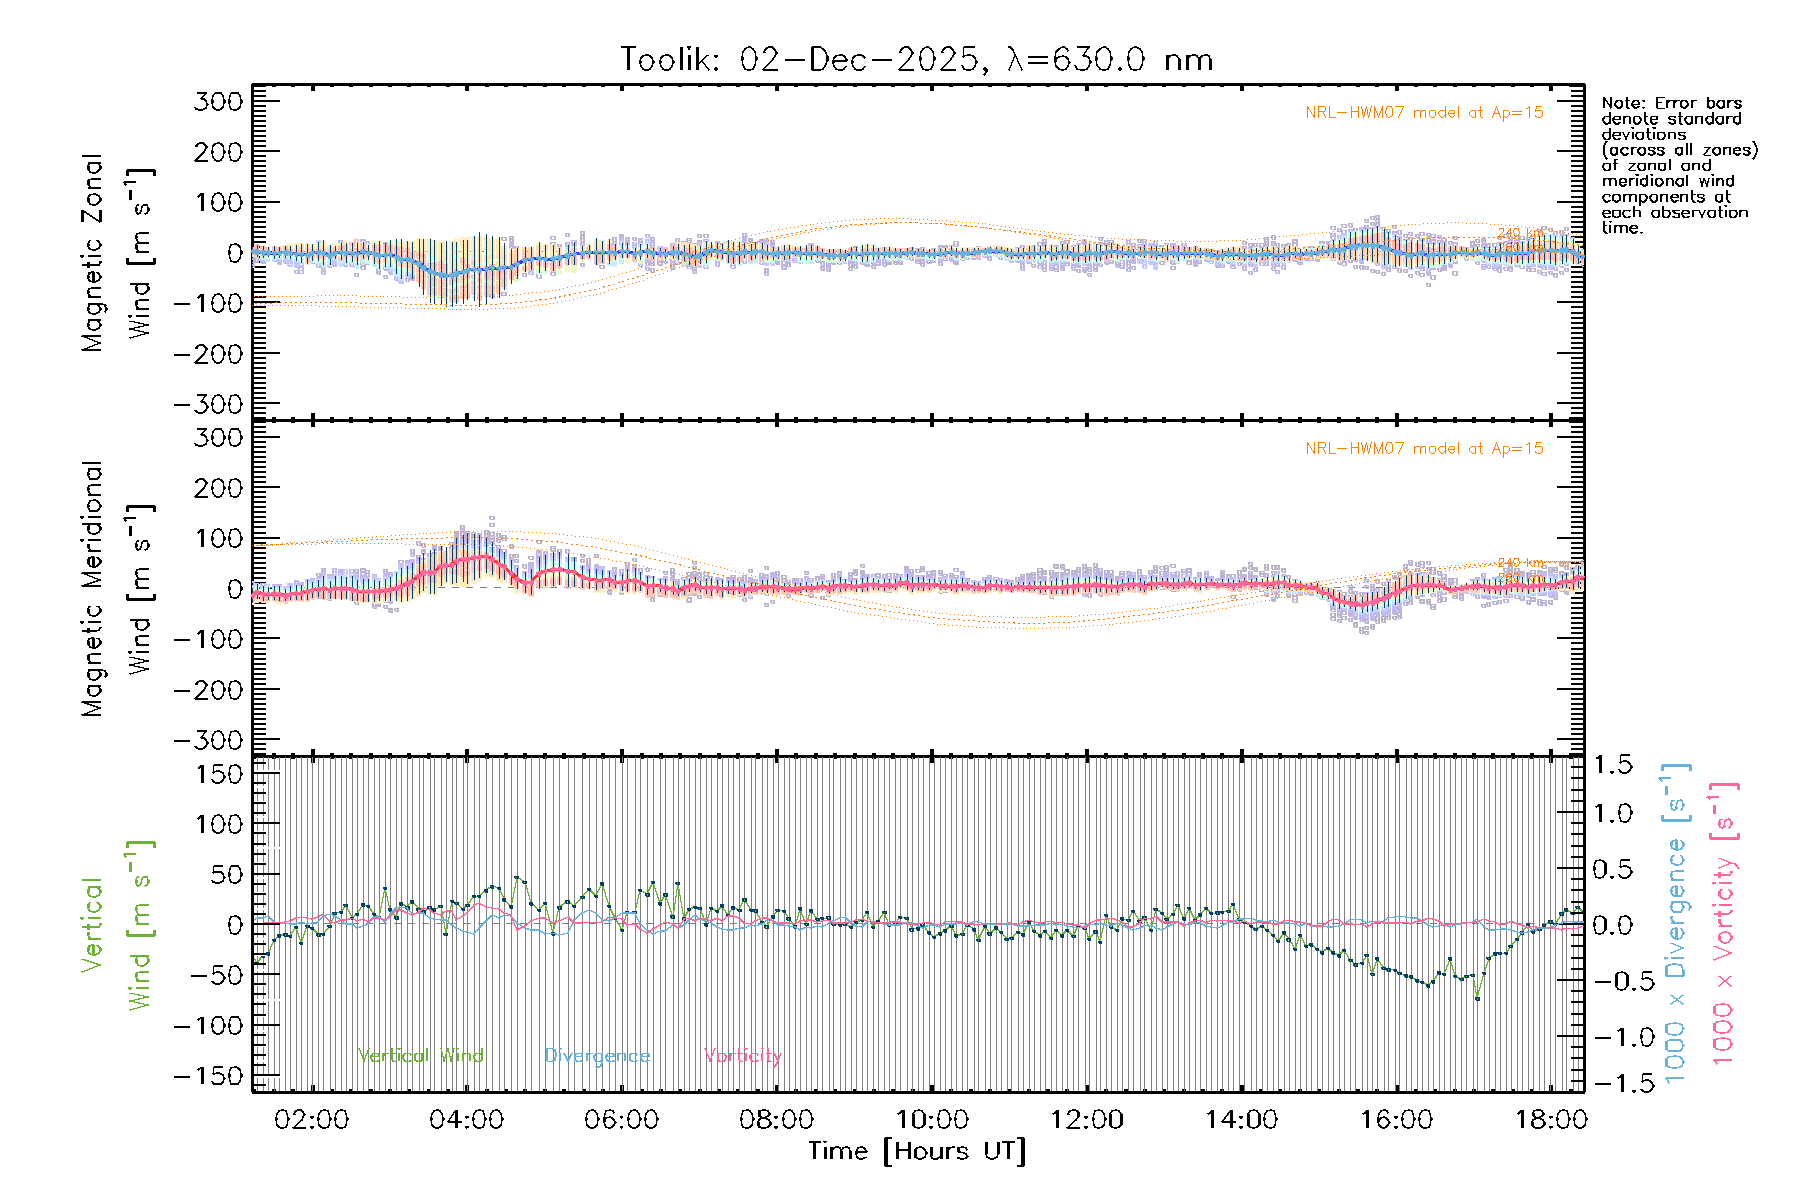Viewport: 1800px width, 1200px height.
Task: Click the 18:00 time axis tick label
Action: pos(1550,1120)
